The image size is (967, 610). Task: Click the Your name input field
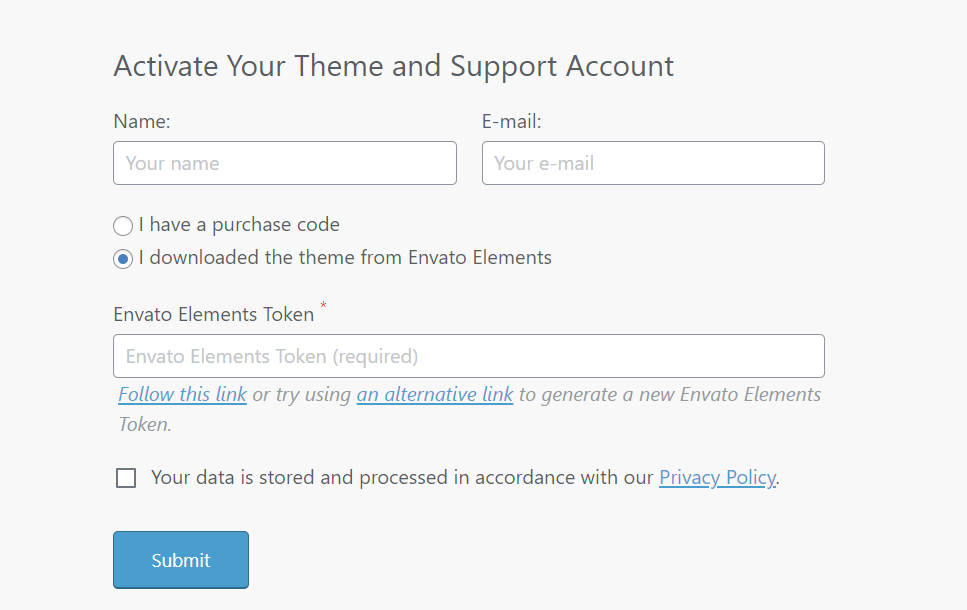(x=285, y=163)
